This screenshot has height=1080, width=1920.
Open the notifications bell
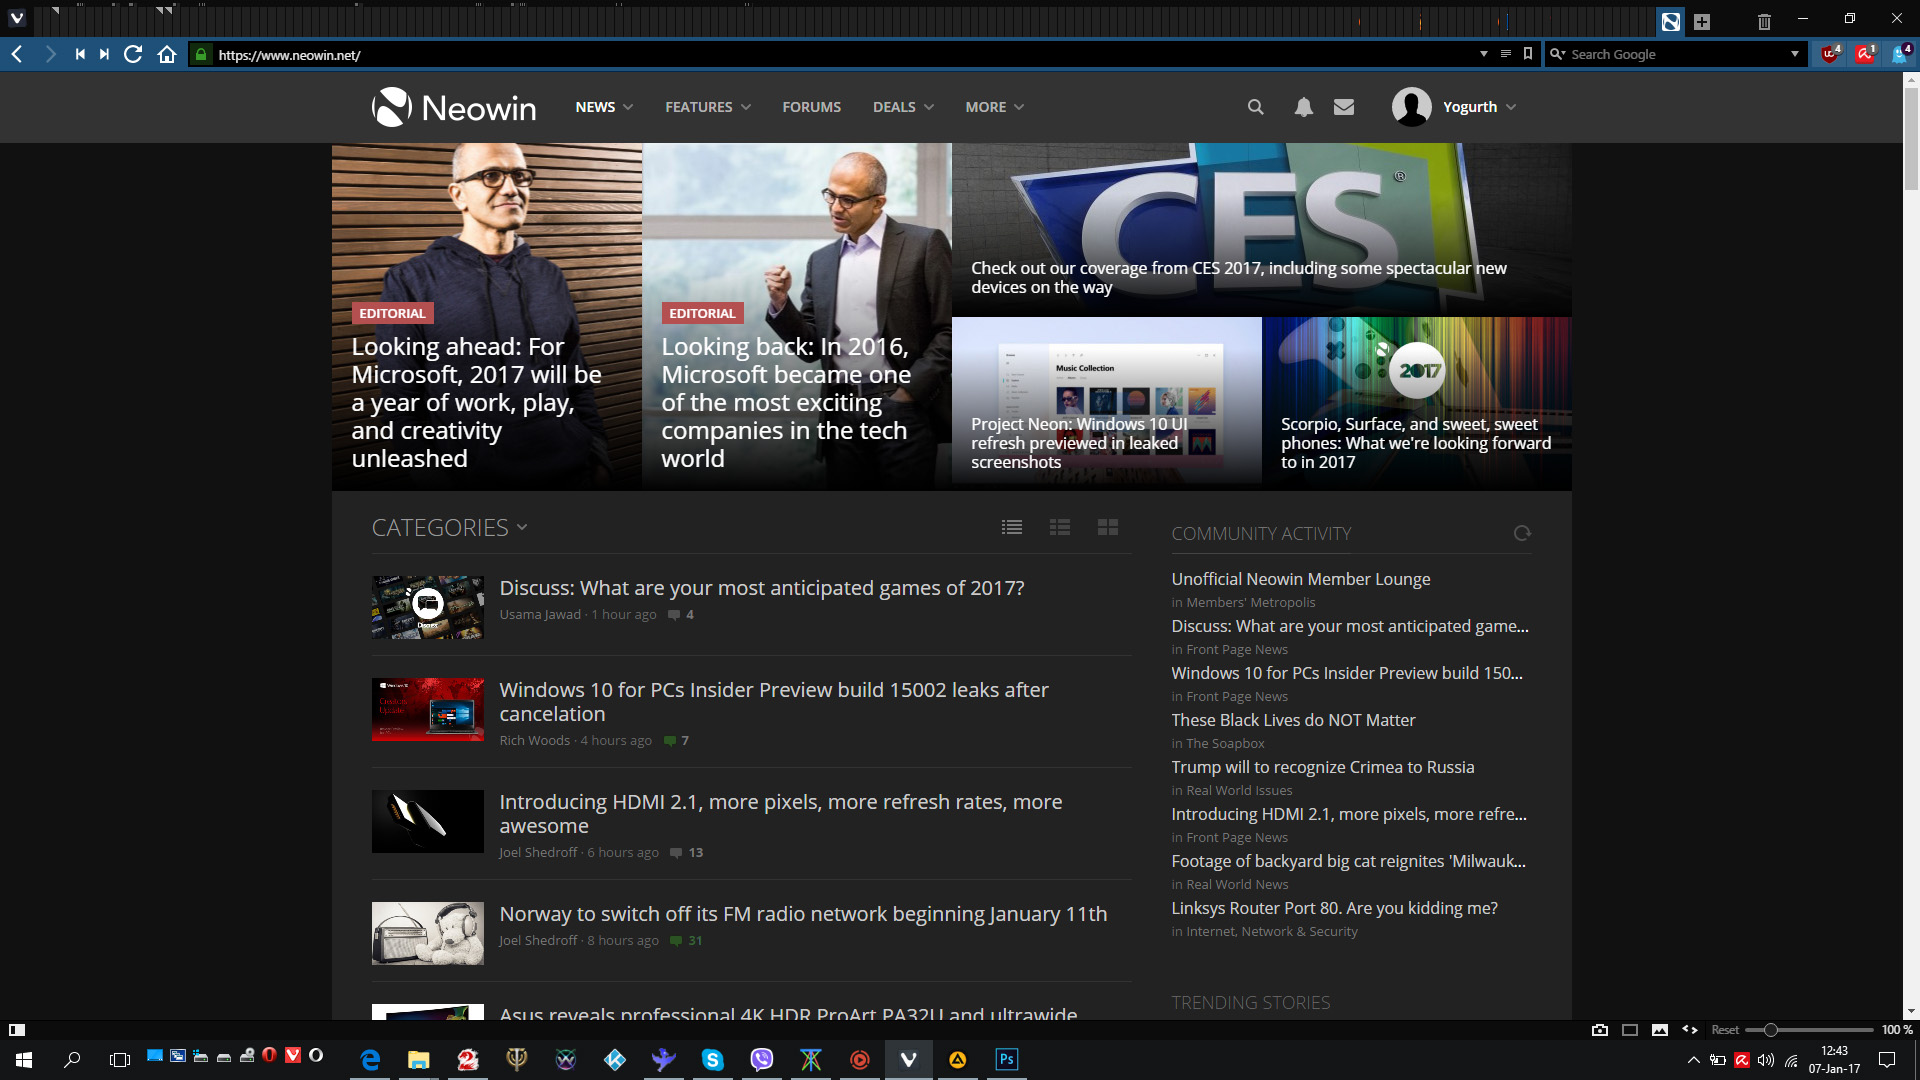[1303, 107]
